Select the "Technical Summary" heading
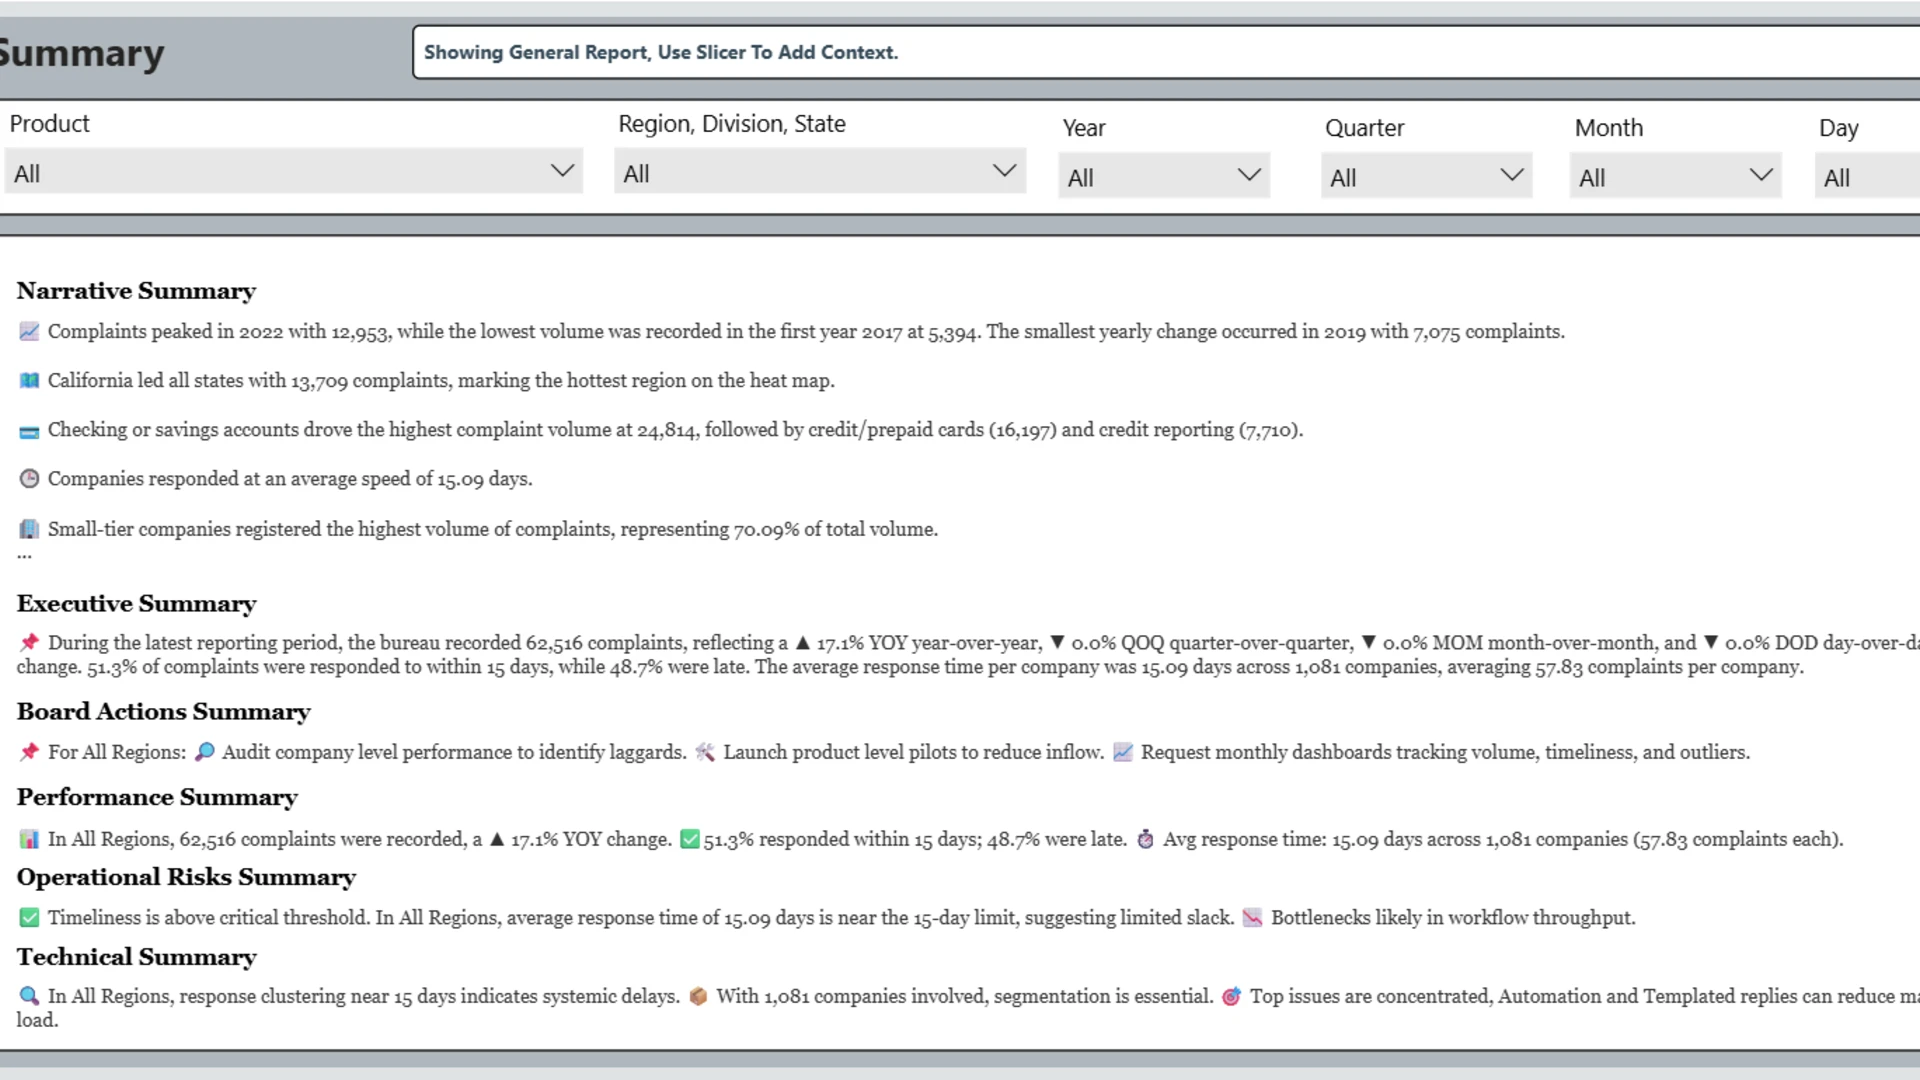 pyautogui.click(x=137, y=957)
